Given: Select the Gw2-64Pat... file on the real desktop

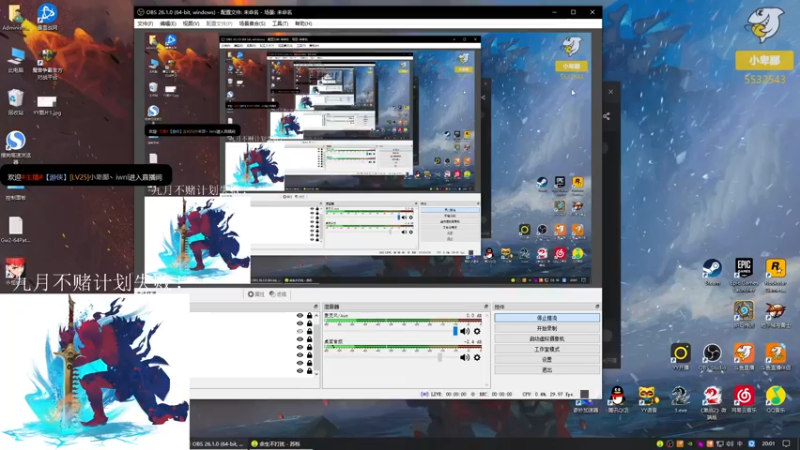Looking at the screenshot, I should click(15, 230).
